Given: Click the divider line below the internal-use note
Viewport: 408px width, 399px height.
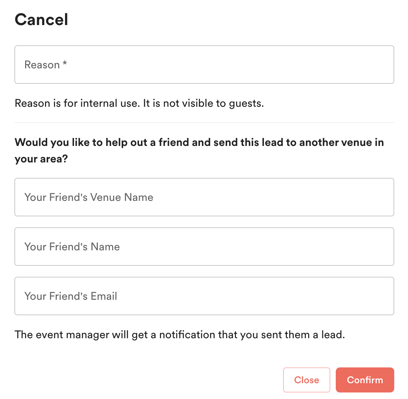Looking at the screenshot, I should tap(204, 122).
